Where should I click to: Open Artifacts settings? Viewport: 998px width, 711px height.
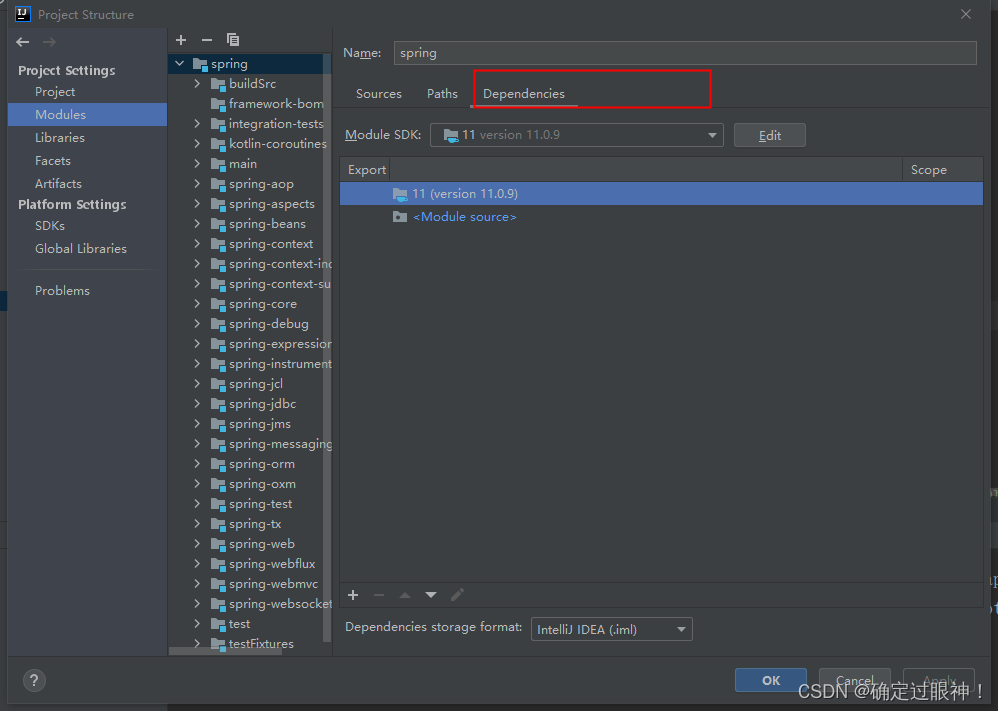58,183
